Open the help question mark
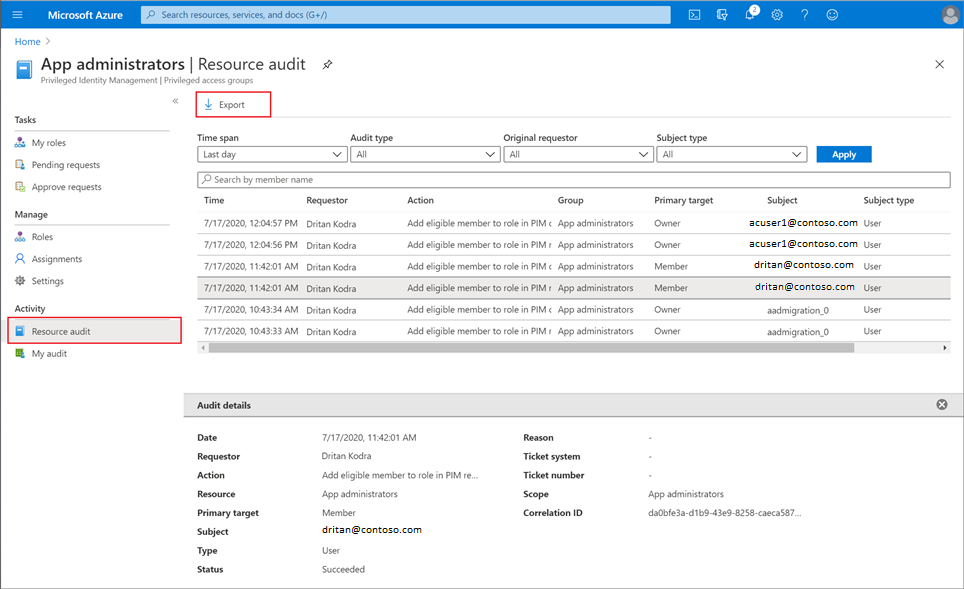The height and width of the screenshot is (589, 964). pyautogui.click(x=804, y=15)
